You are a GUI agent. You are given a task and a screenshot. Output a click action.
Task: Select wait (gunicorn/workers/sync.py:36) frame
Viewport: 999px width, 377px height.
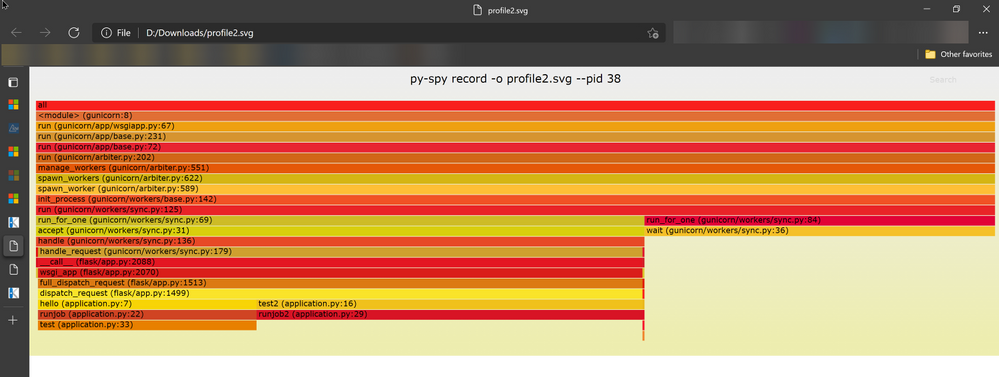click(820, 231)
